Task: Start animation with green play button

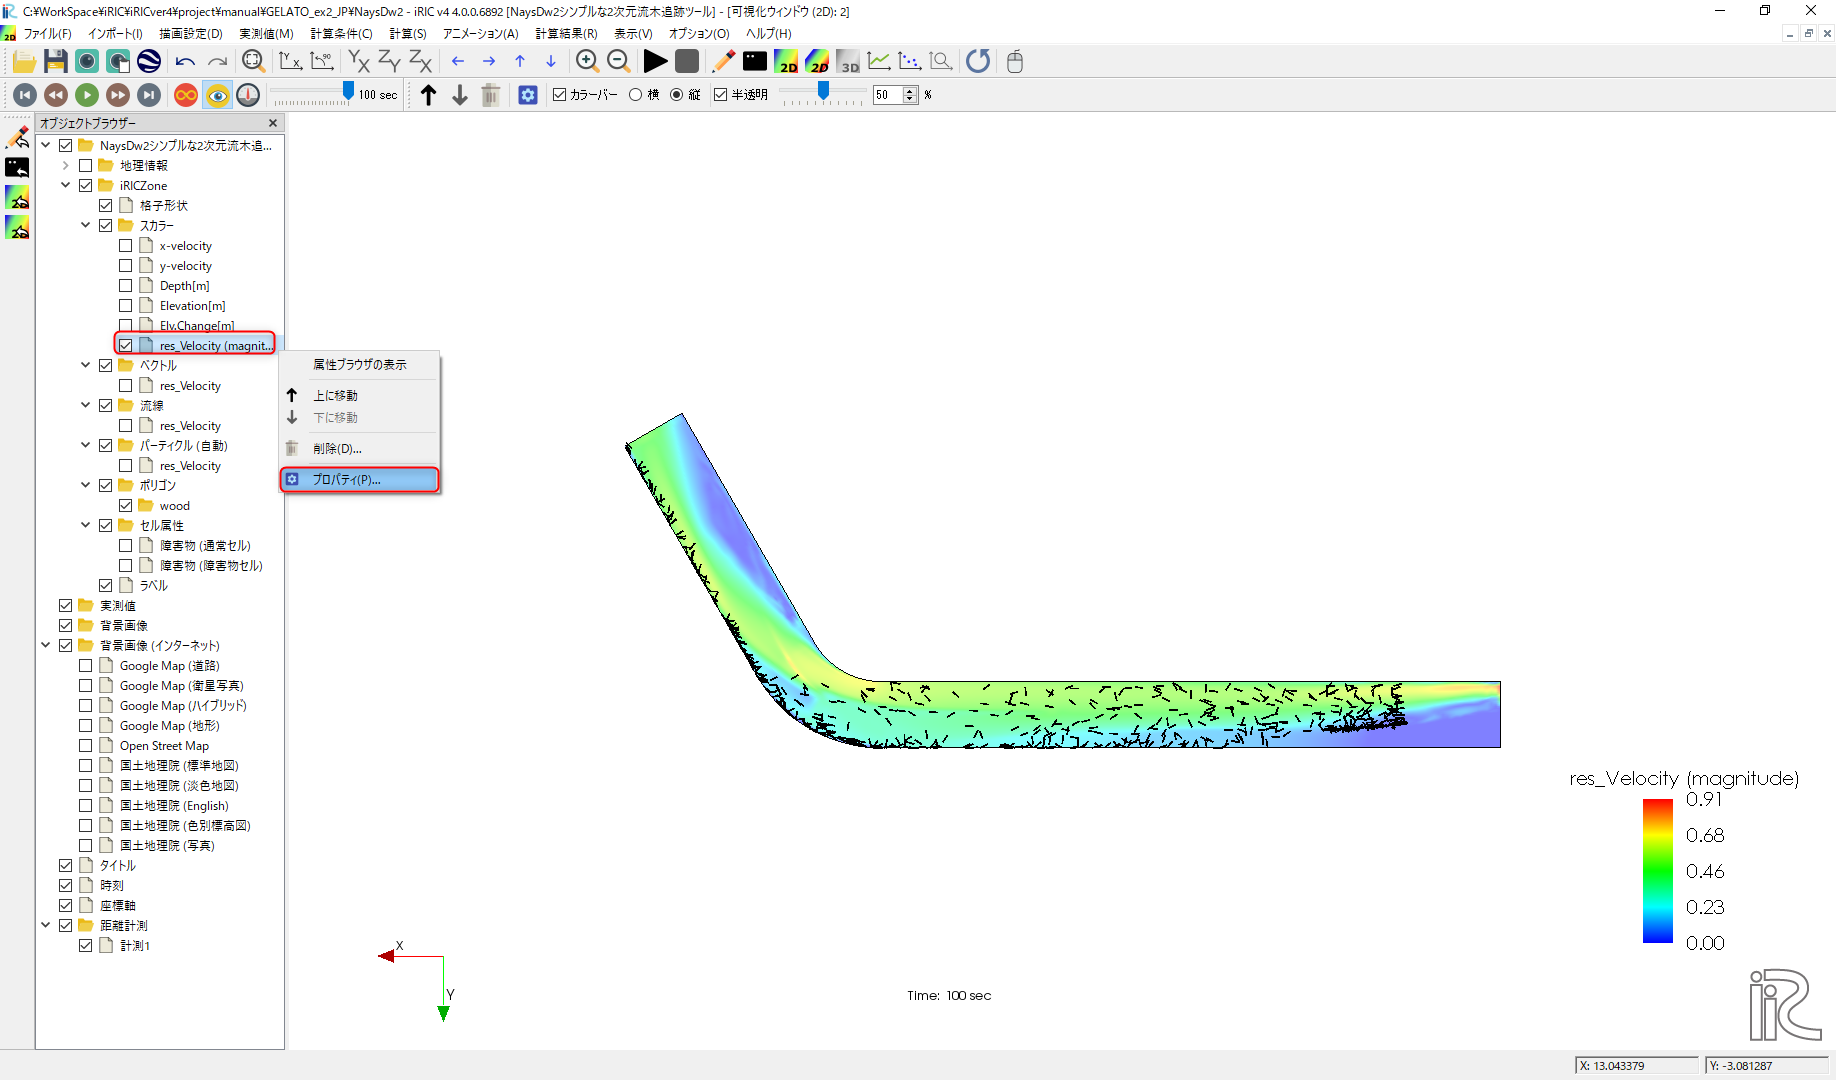Action: [x=87, y=95]
